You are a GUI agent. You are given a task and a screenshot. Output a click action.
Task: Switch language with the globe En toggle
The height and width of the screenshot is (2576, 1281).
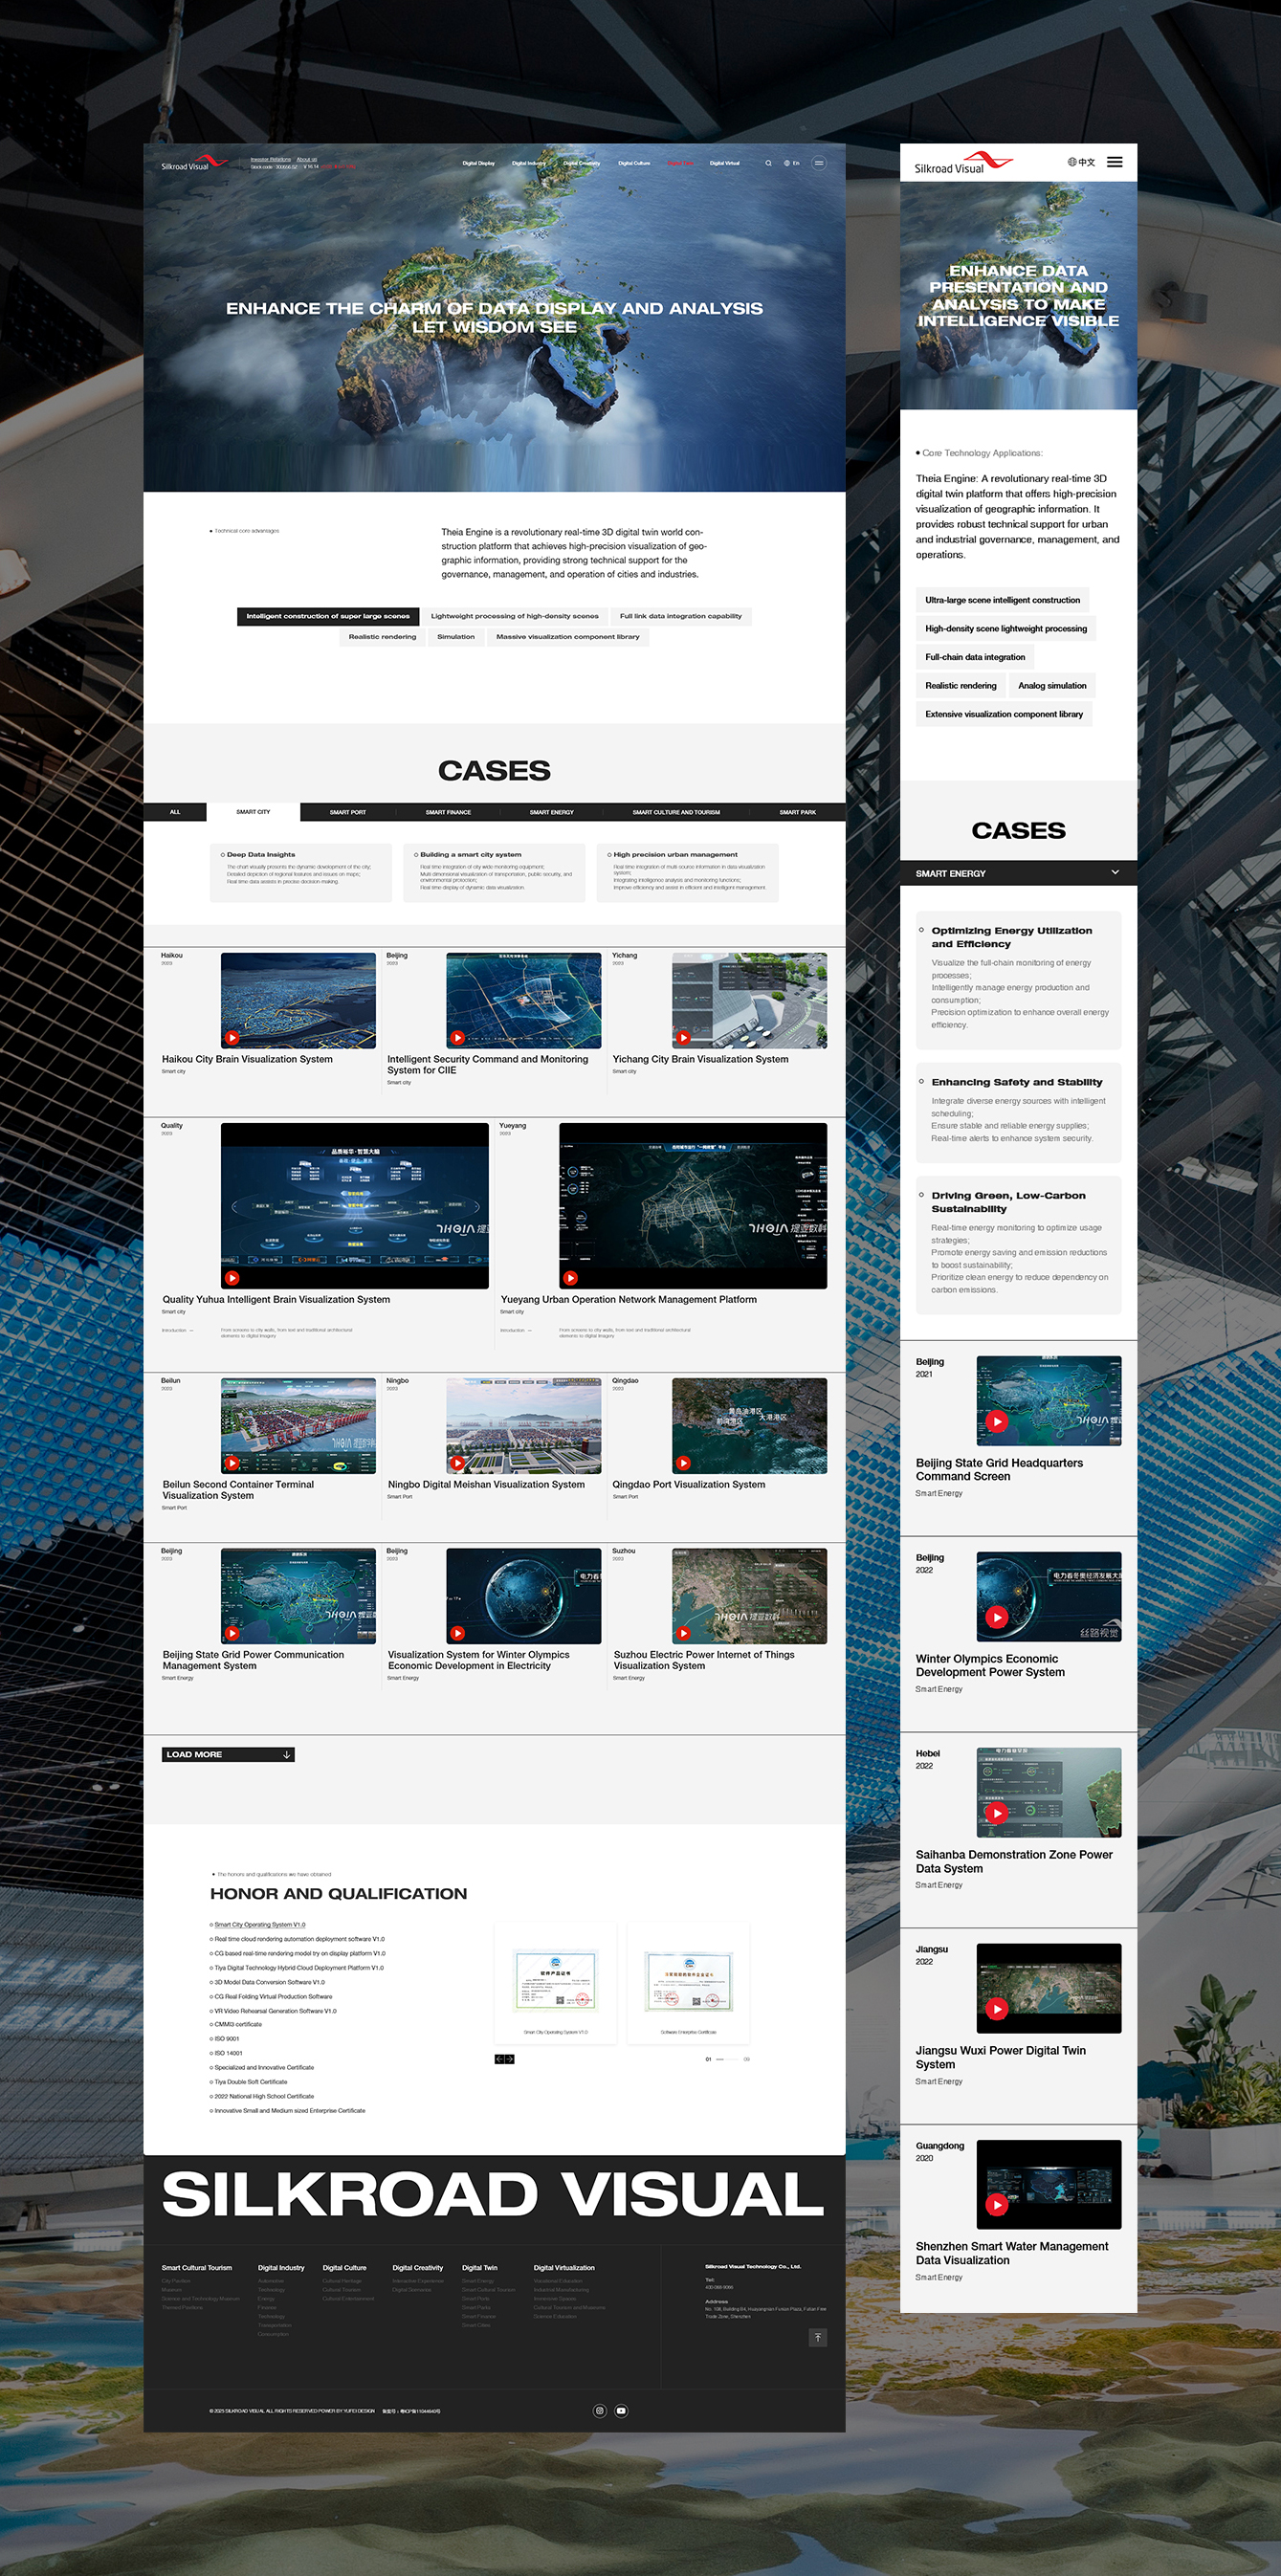click(x=792, y=163)
